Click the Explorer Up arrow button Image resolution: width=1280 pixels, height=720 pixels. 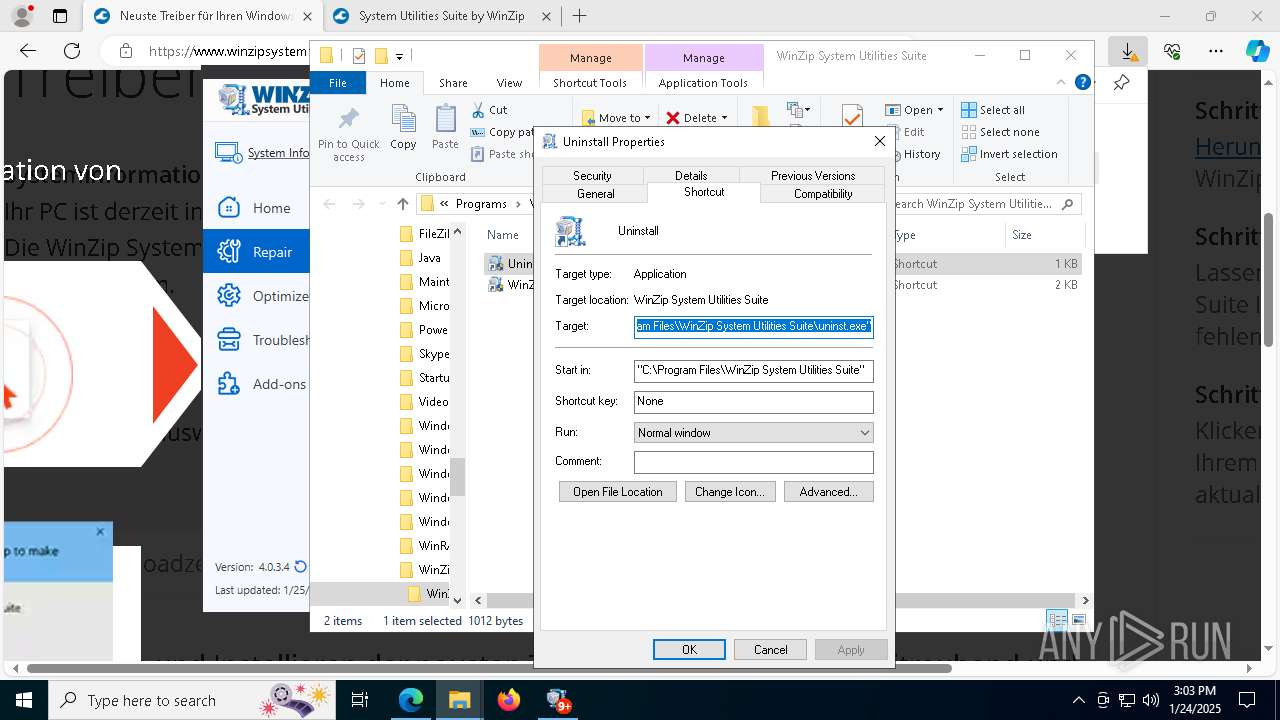(x=403, y=204)
